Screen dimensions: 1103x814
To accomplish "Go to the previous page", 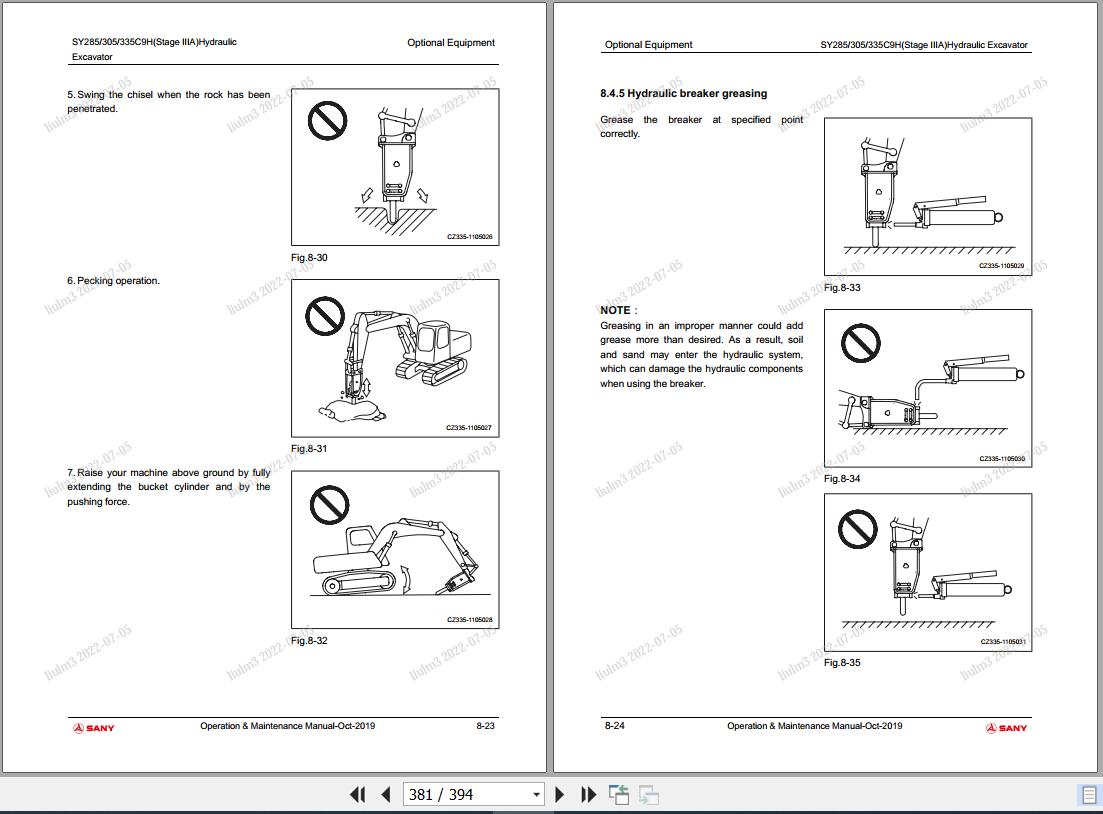I will tap(385, 794).
